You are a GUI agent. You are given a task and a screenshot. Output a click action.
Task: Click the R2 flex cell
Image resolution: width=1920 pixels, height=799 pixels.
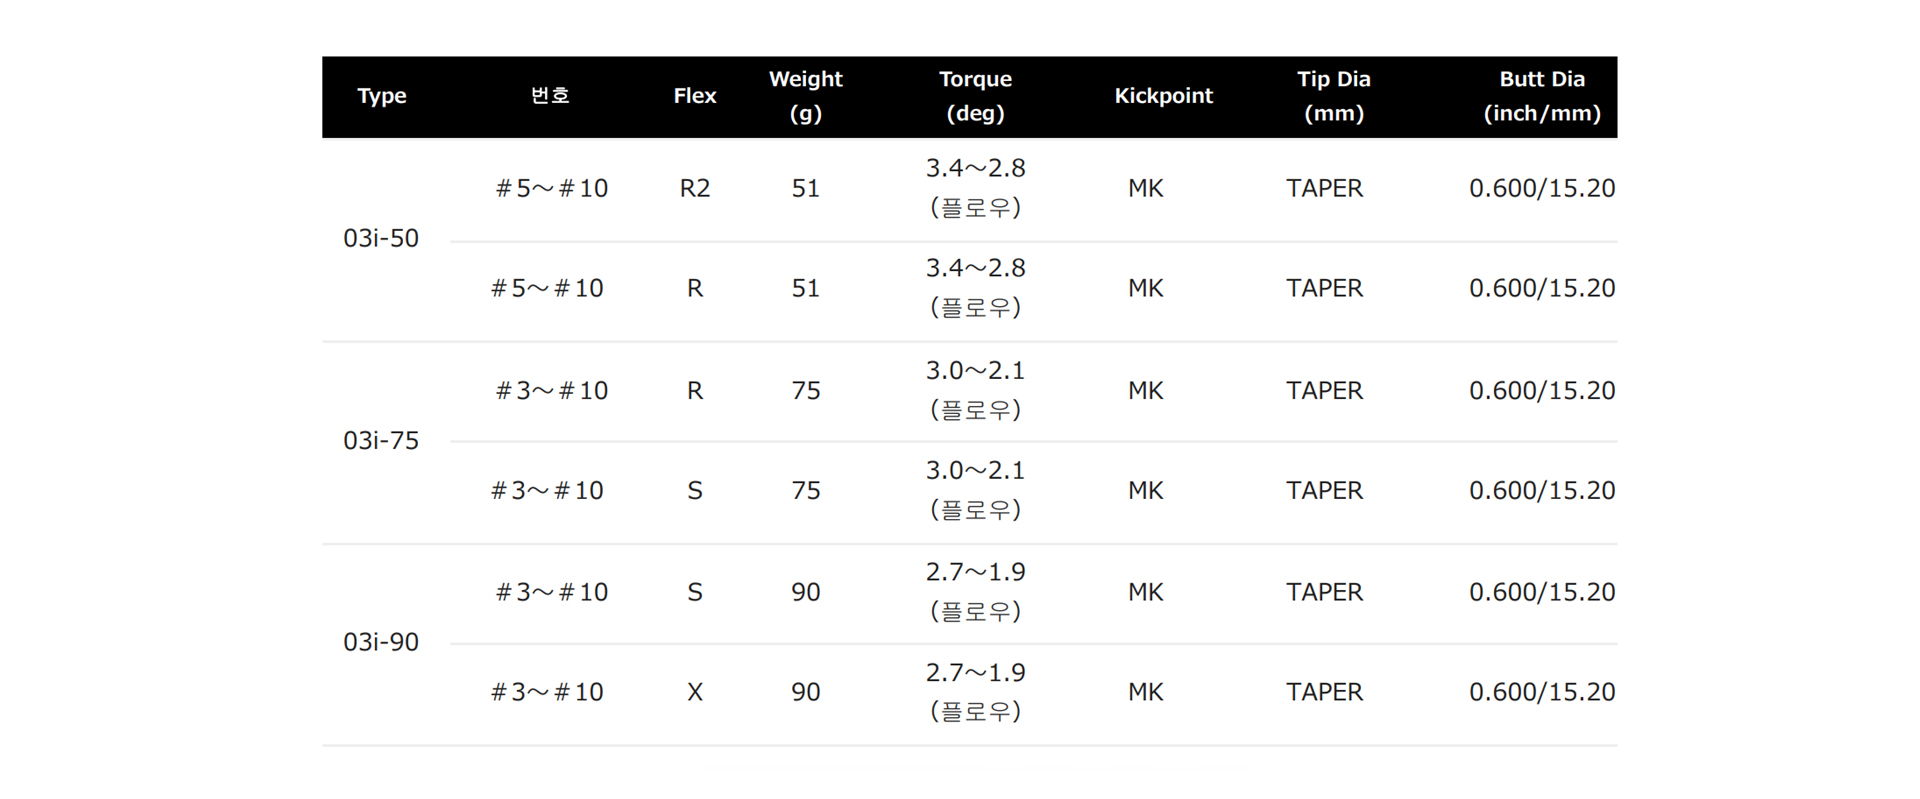[x=695, y=188]
